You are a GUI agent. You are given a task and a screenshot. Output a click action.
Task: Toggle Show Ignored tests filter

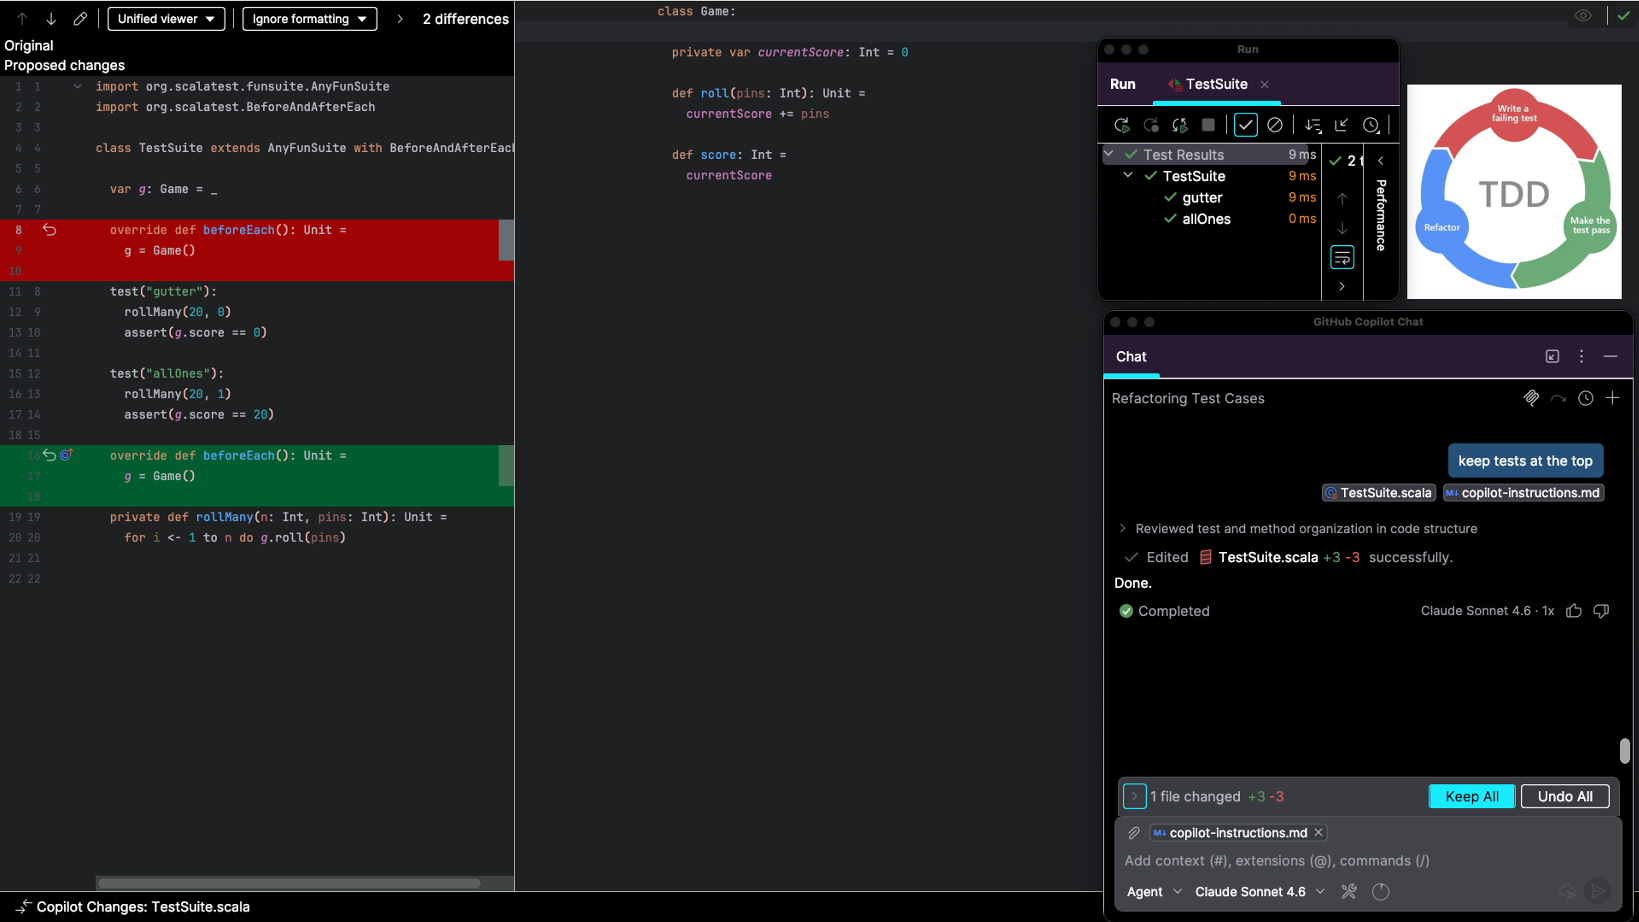[x=1274, y=125]
